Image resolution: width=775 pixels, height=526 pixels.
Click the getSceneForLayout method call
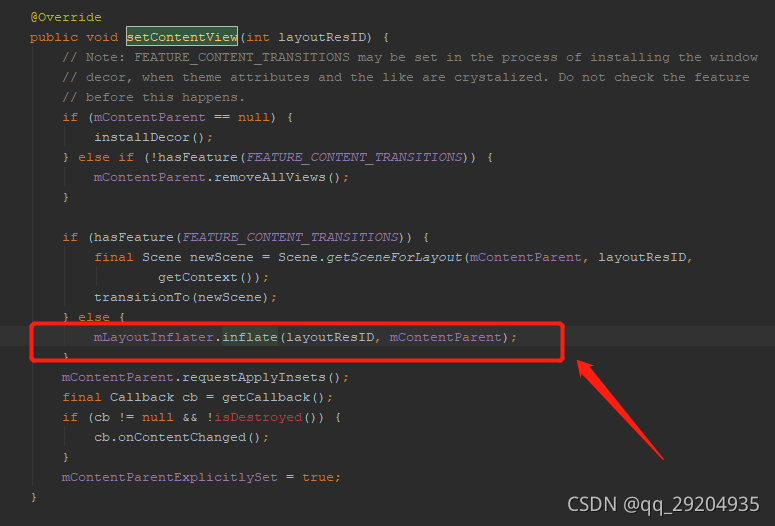394,257
